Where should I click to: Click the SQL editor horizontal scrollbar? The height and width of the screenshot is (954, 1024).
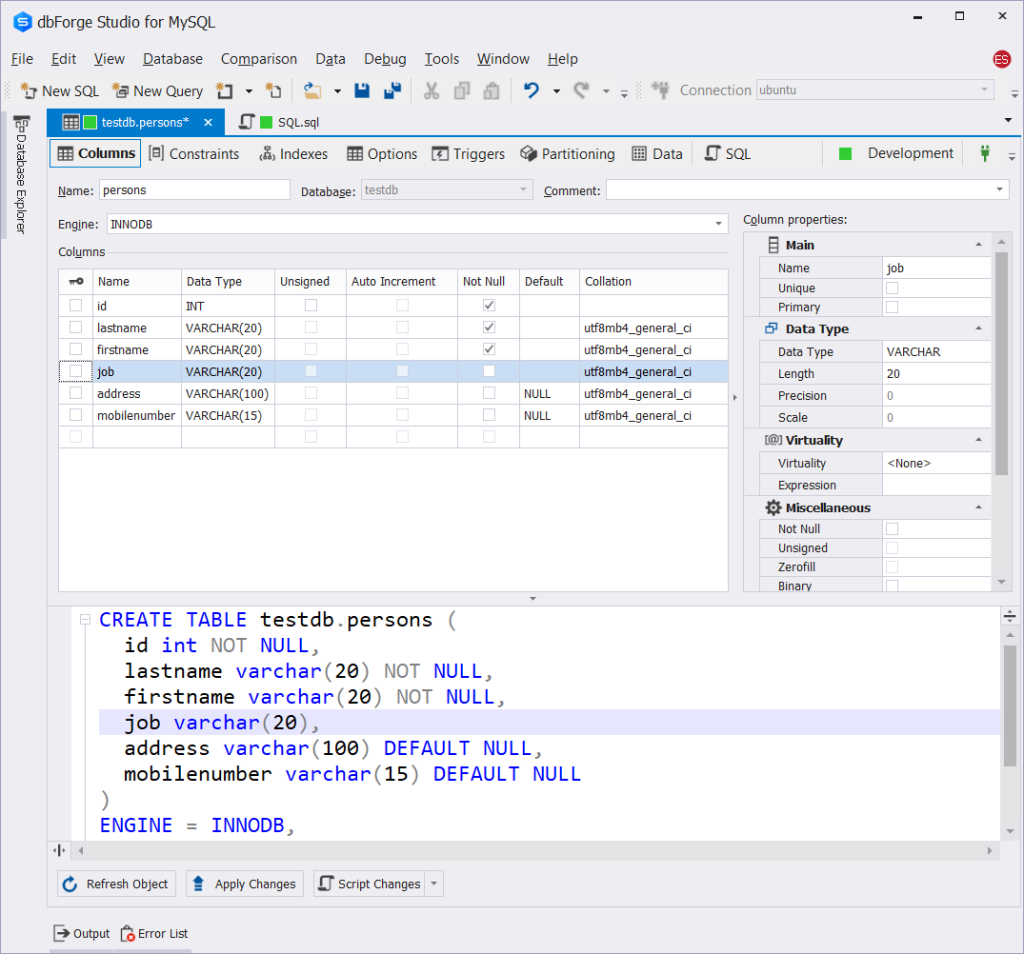point(534,850)
